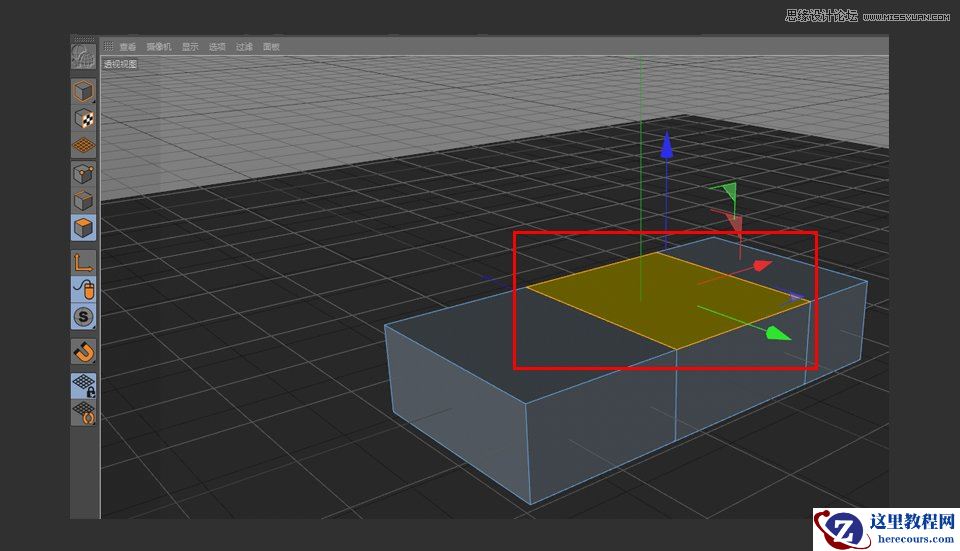The image size is (960, 551).
Task: Toggle the Viewport Solo S icon
Action: tap(83, 317)
